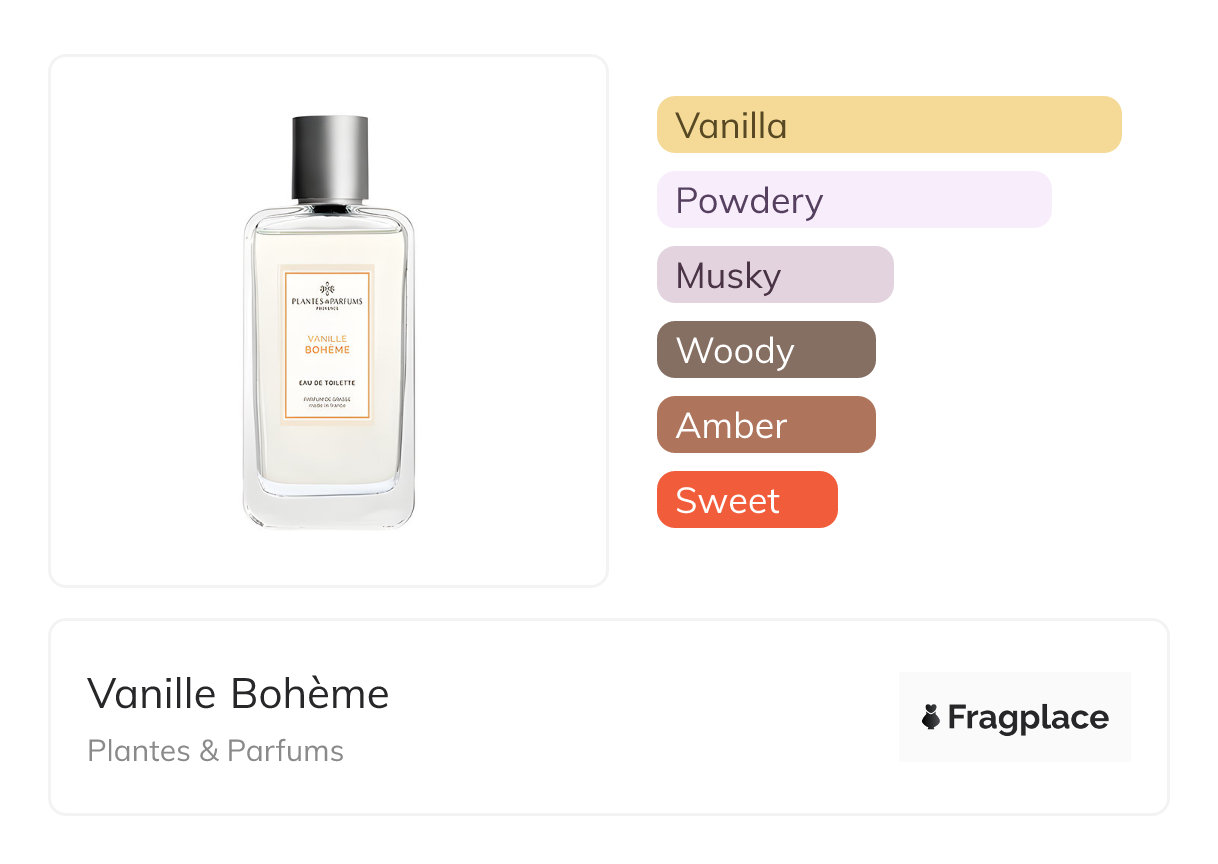This screenshot has height=864, width=1218.
Task: Click the glass base of the bottle
Action: (328, 507)
